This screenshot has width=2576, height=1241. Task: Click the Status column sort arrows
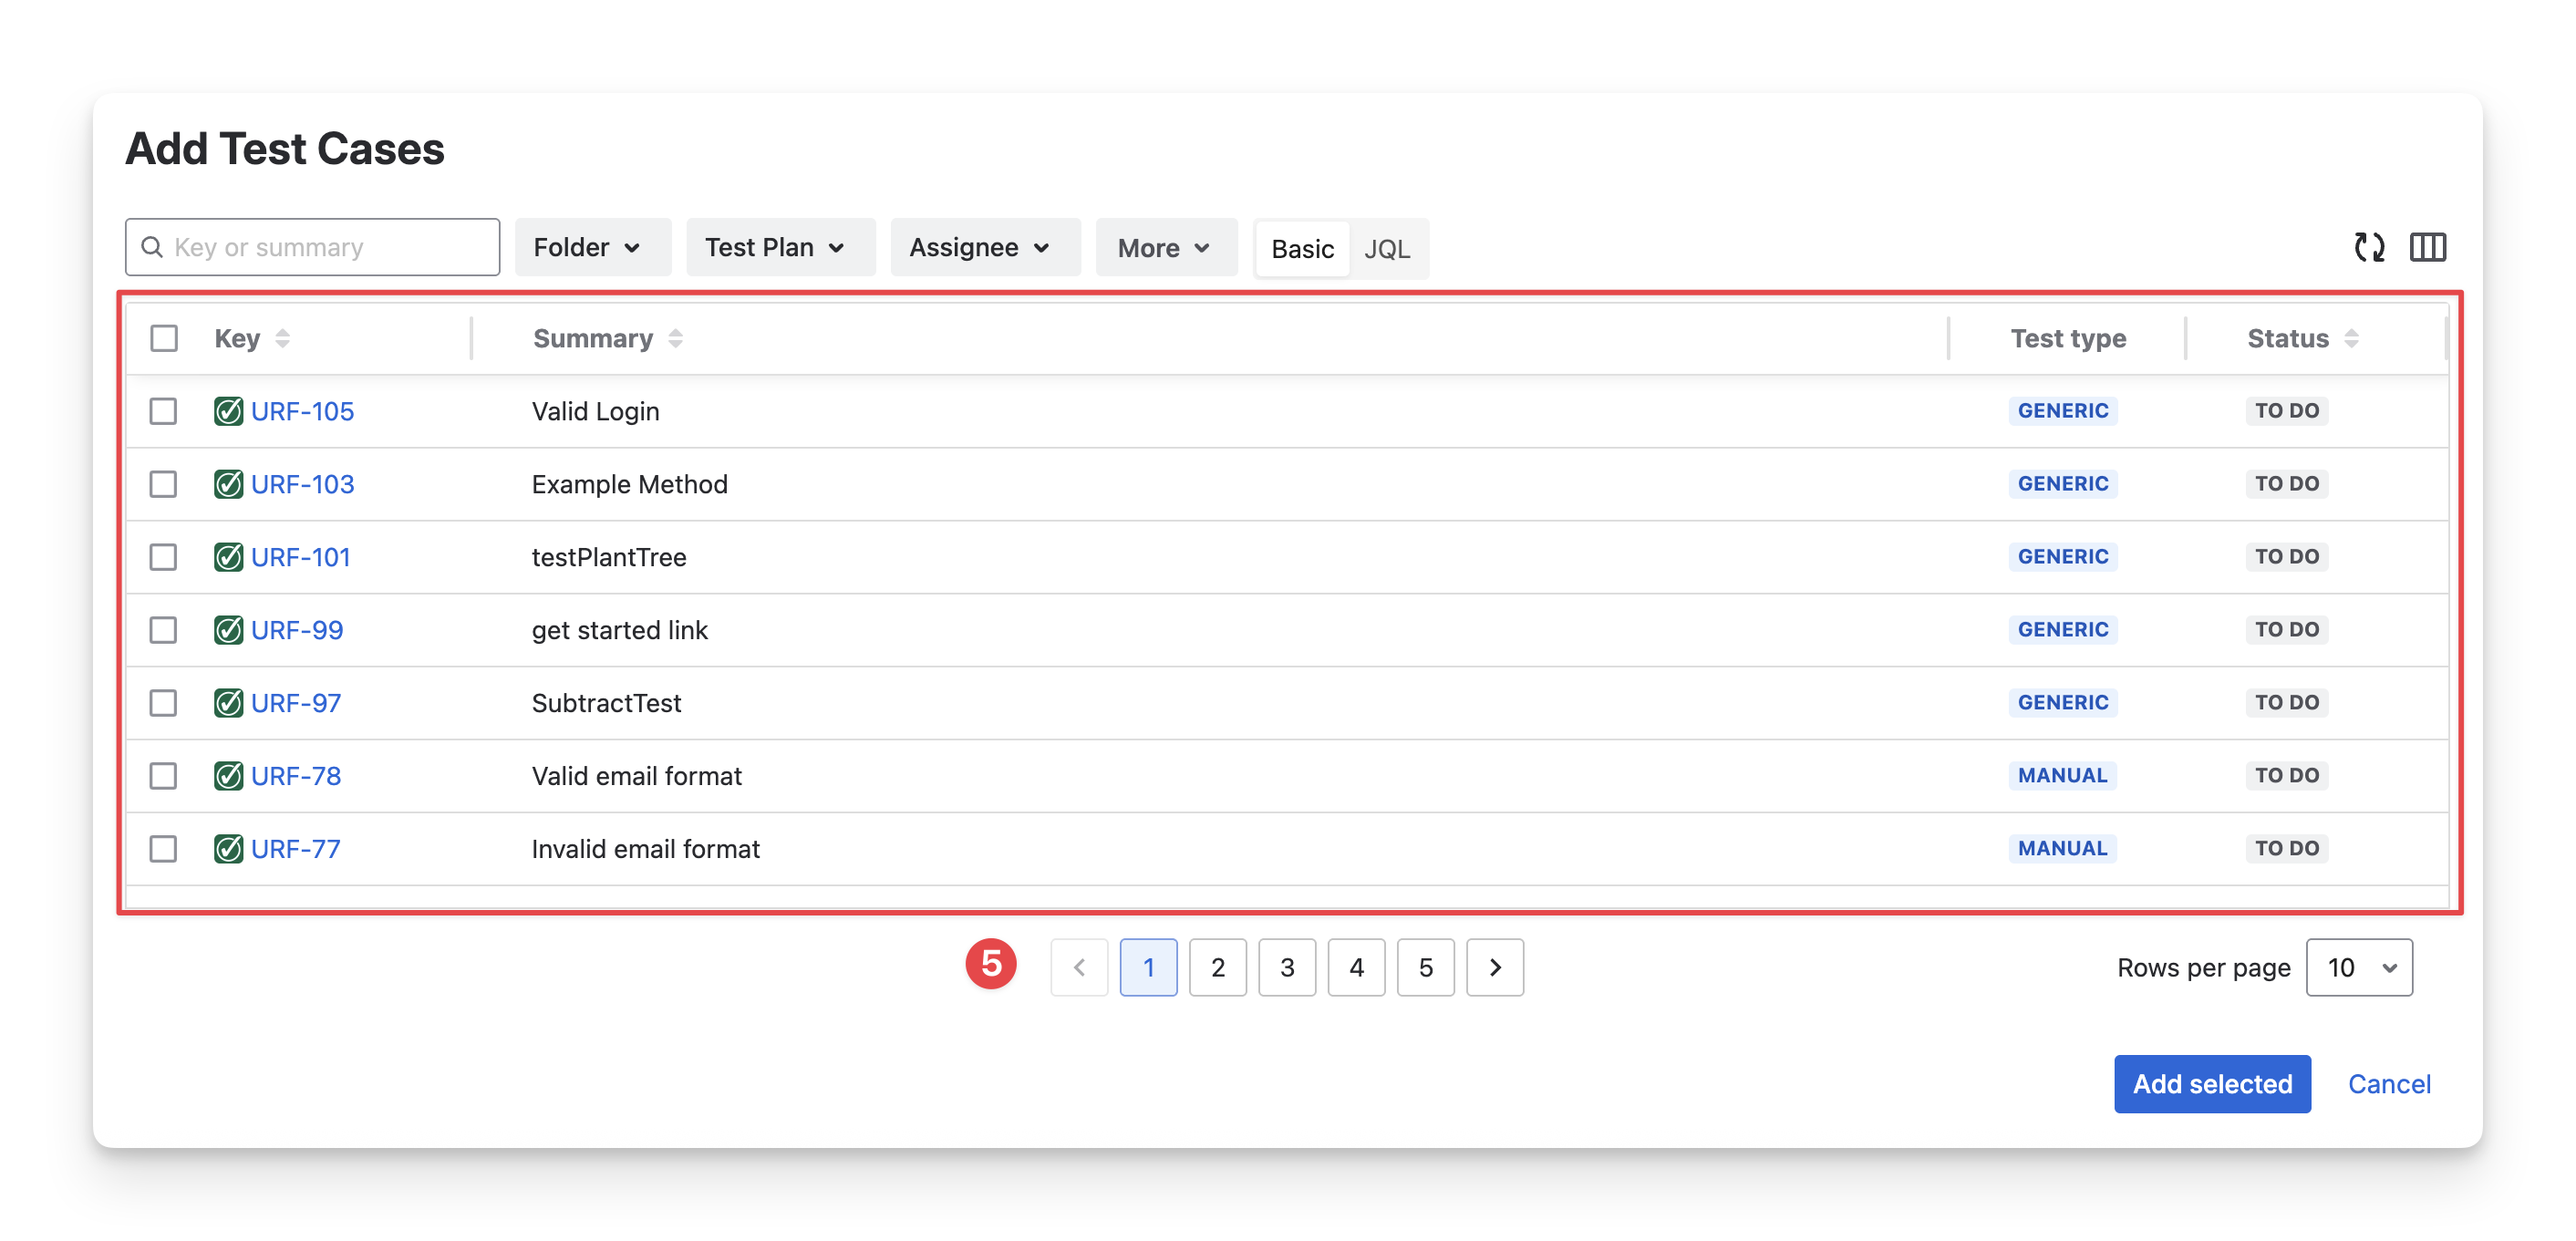[2351, 339]
